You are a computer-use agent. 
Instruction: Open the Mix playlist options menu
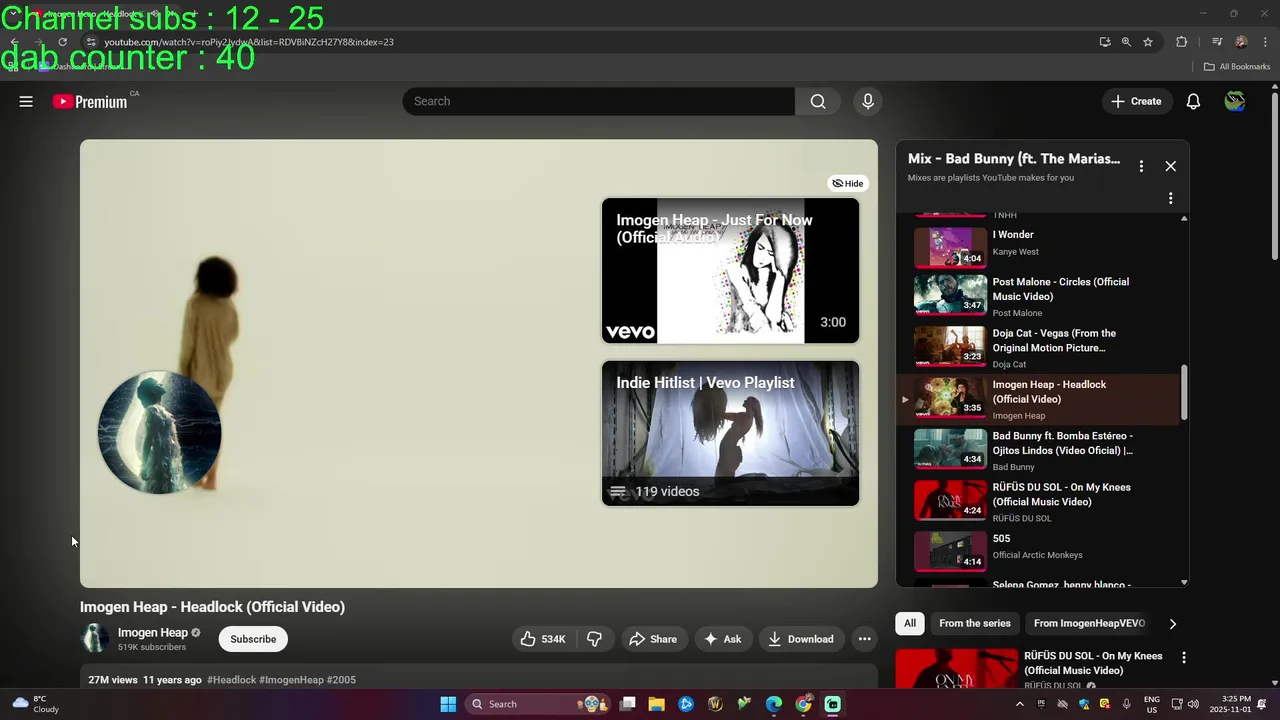pos(1141,166)
